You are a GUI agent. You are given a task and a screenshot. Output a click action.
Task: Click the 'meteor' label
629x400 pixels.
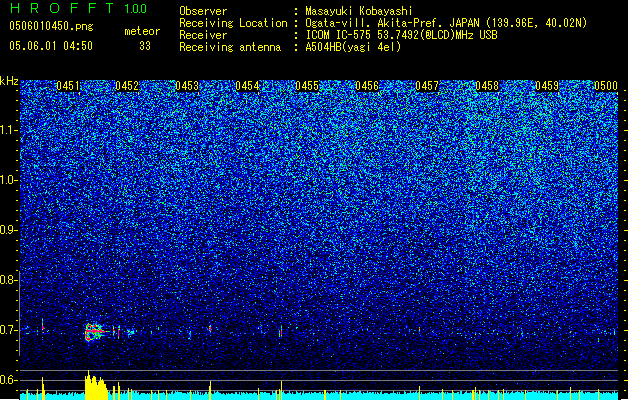(x=142, y=31)
